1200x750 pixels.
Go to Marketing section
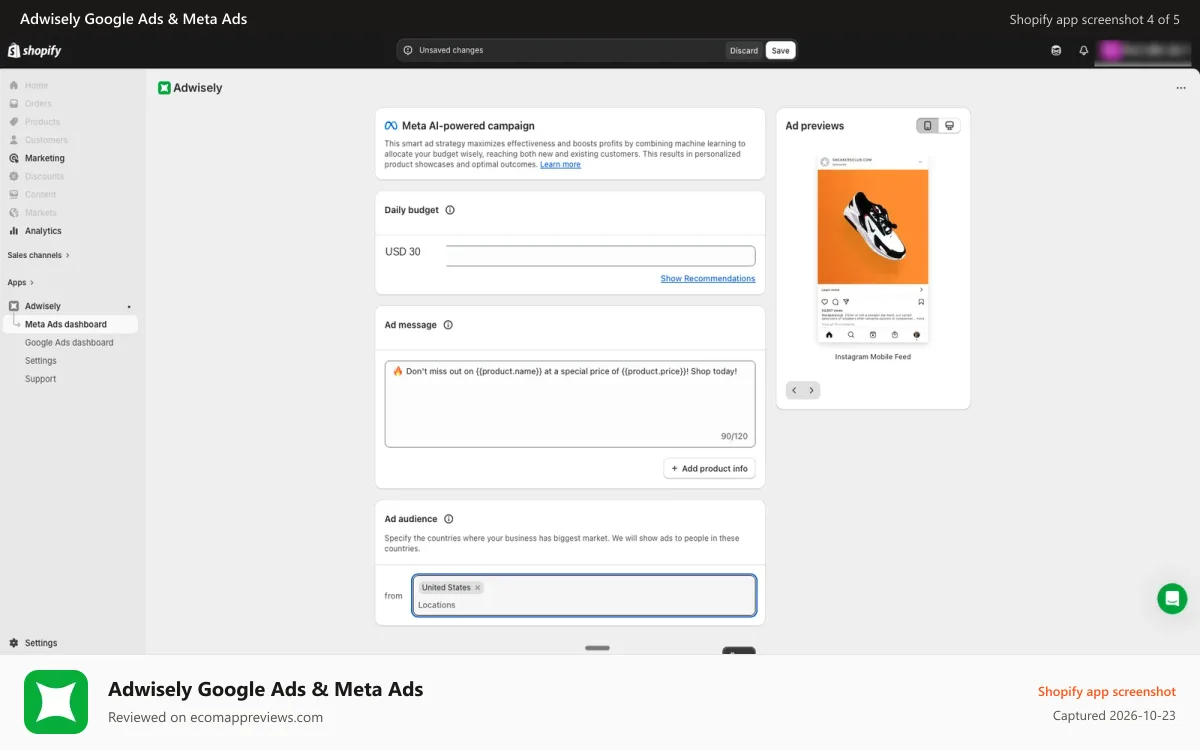45,158
